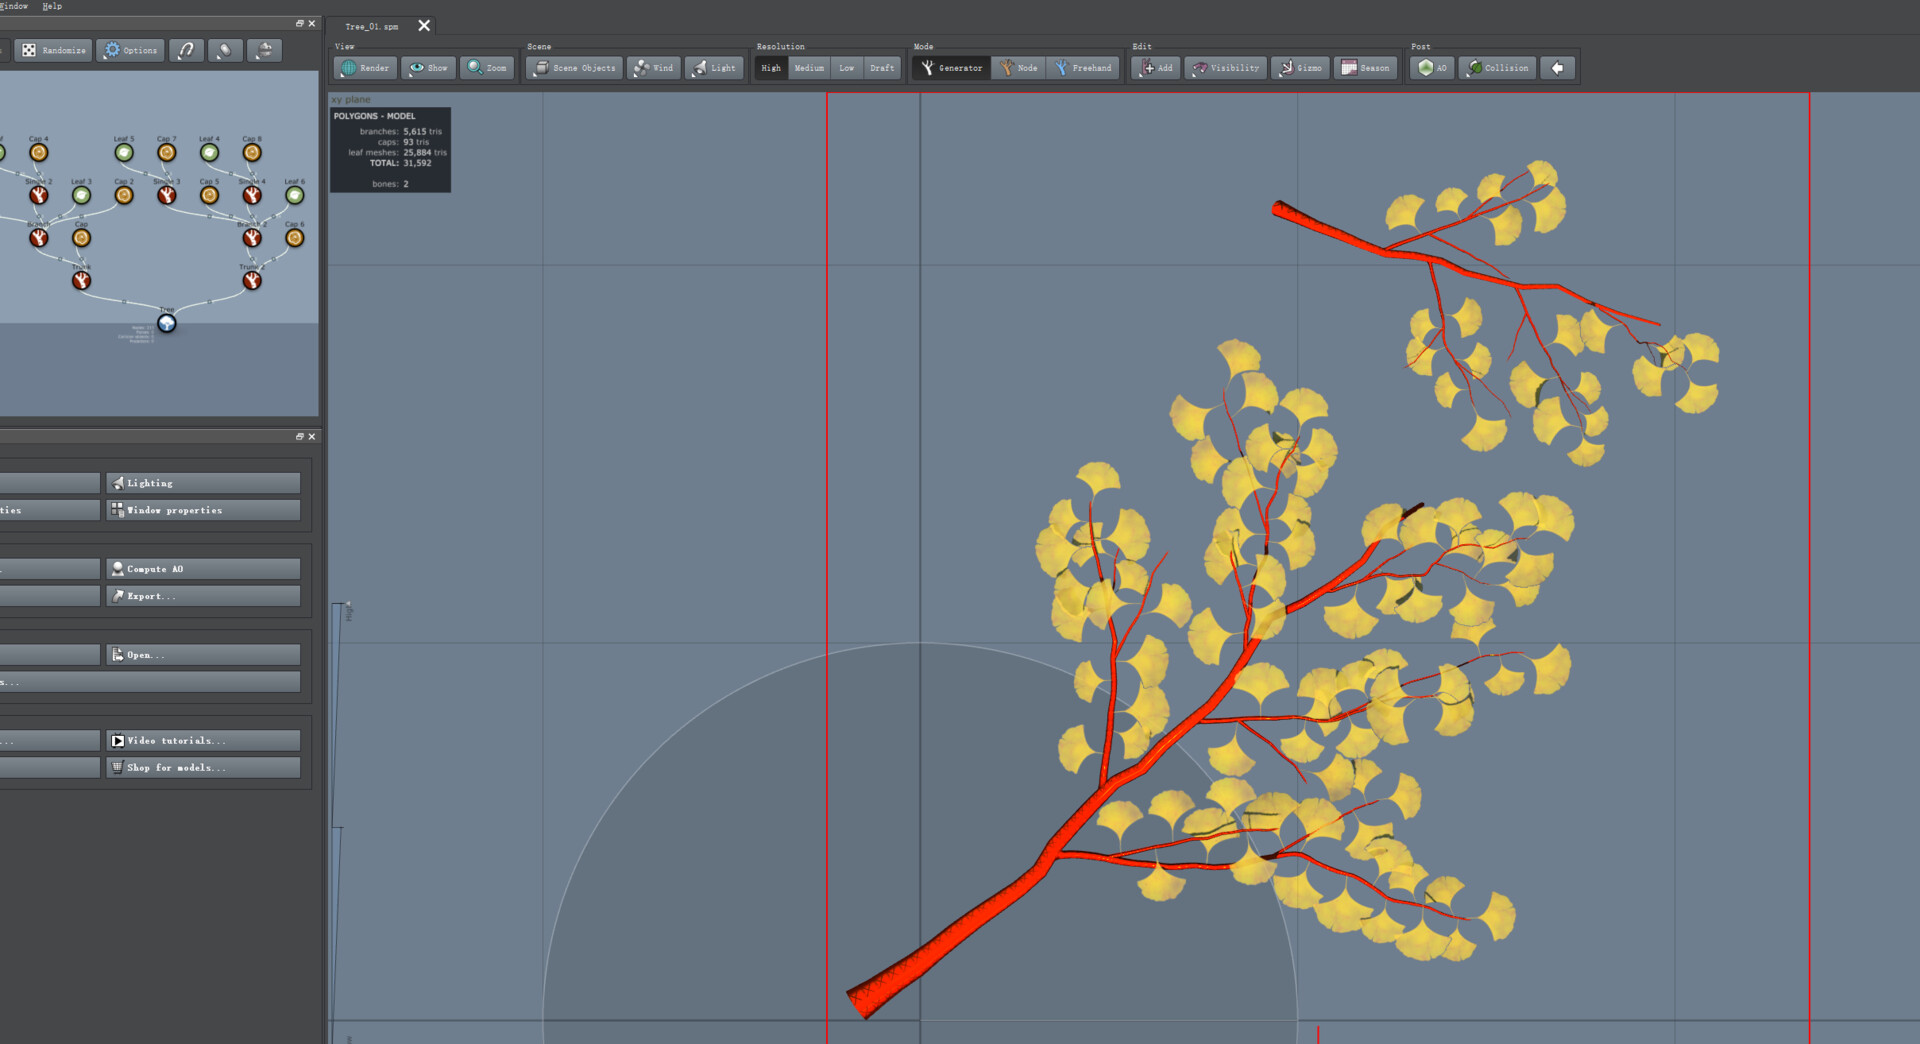The height and width of the screenshot is (1044, 1920).
Task: Select the Cap 2 node
Action: pos(124,195)
